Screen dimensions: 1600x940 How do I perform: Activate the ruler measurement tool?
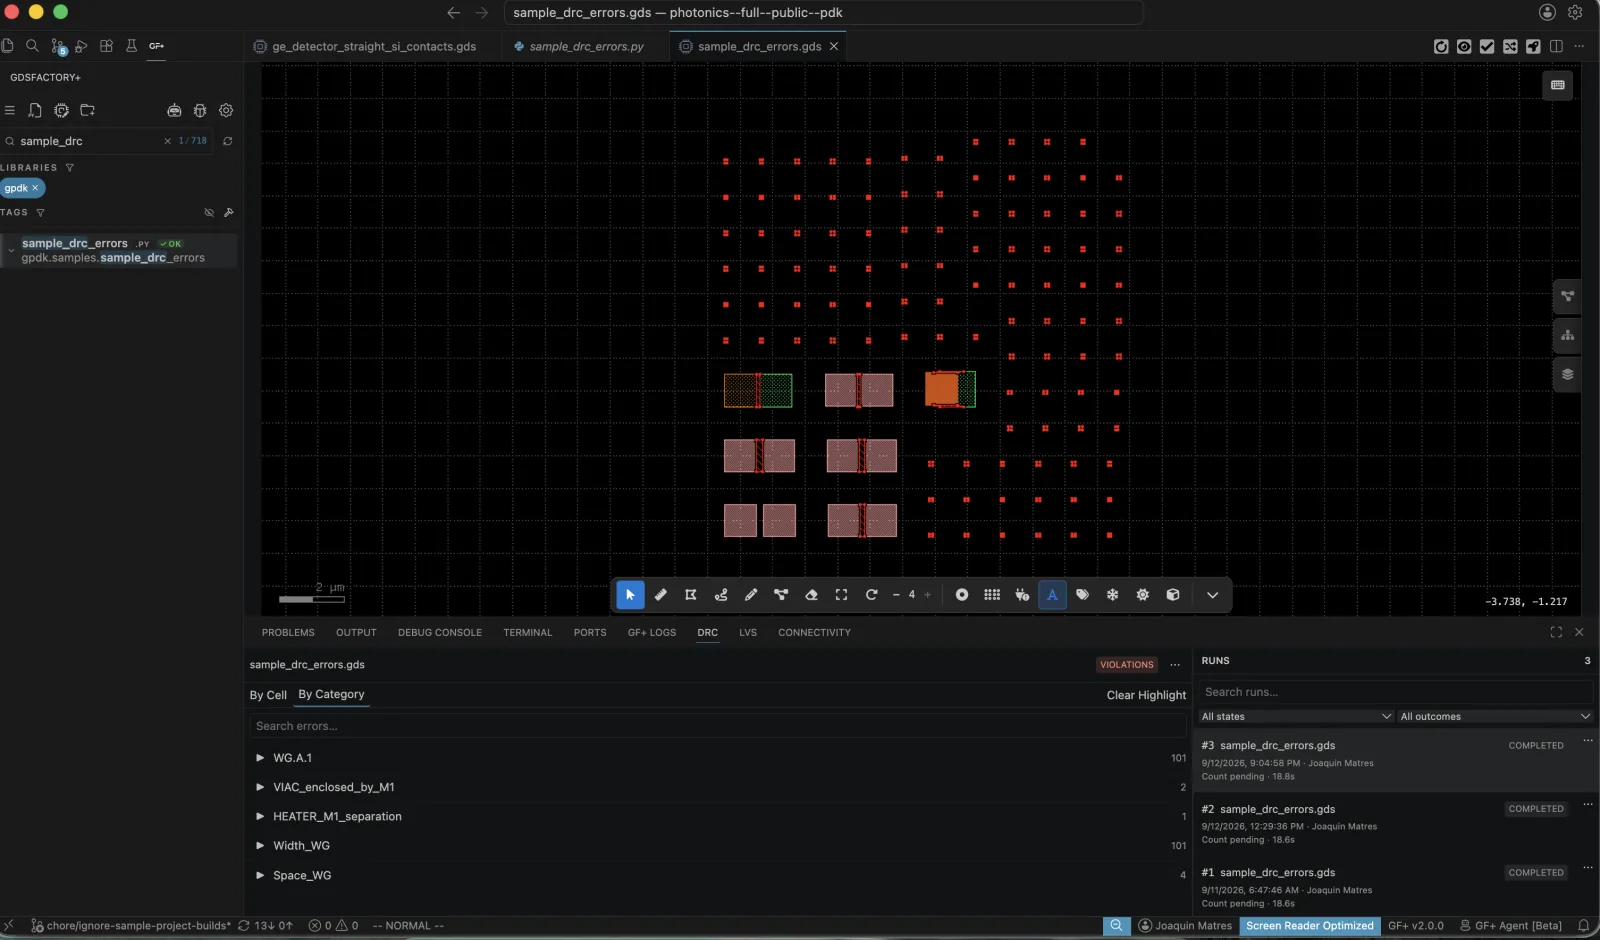click(x=660, y=595)
